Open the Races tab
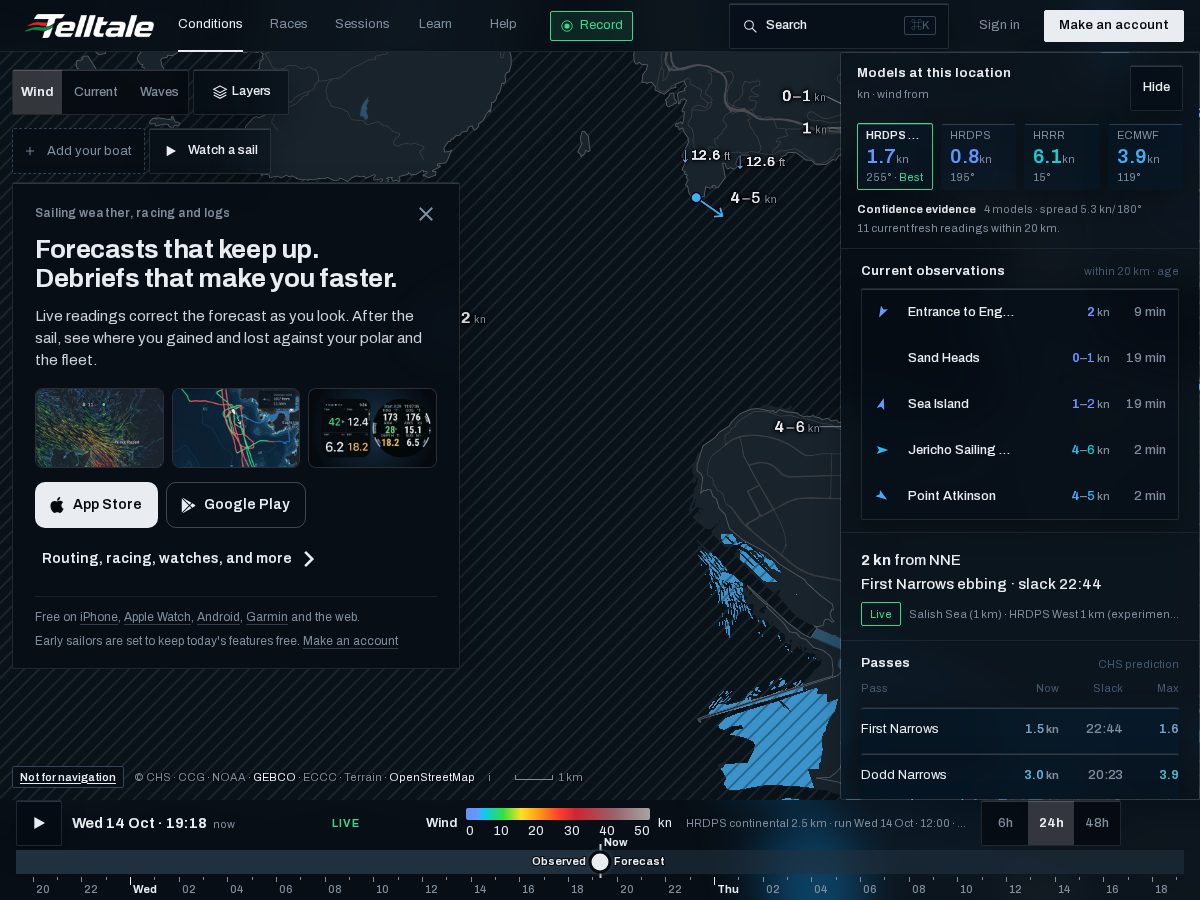 tap(289, 24)
